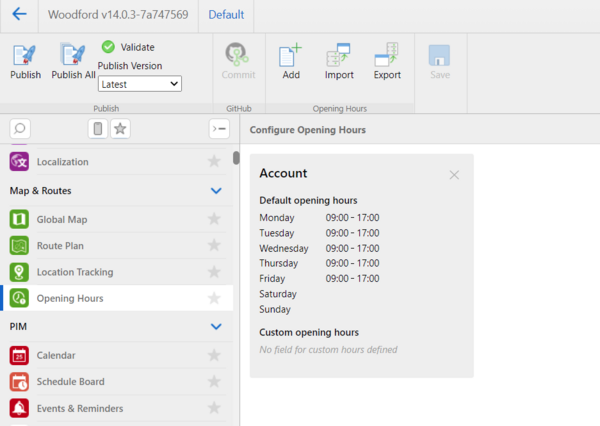
Task: Toggle favorite star for Calendar
Action: point(213,355)
